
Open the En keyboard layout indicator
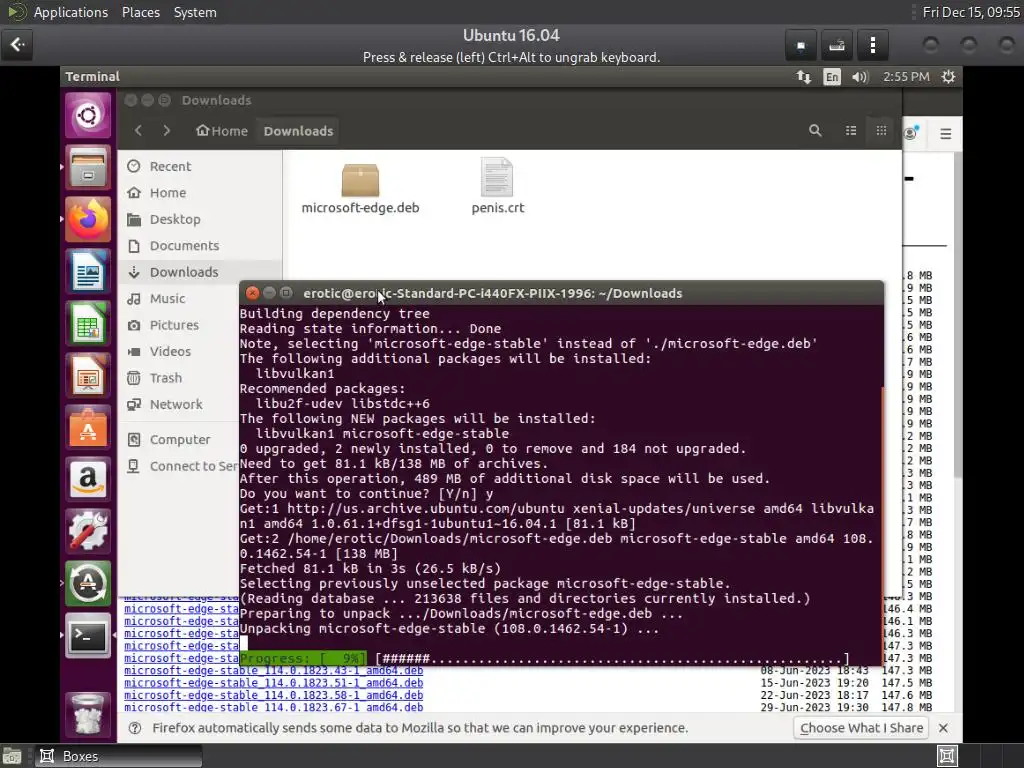(x=831, y=77)
